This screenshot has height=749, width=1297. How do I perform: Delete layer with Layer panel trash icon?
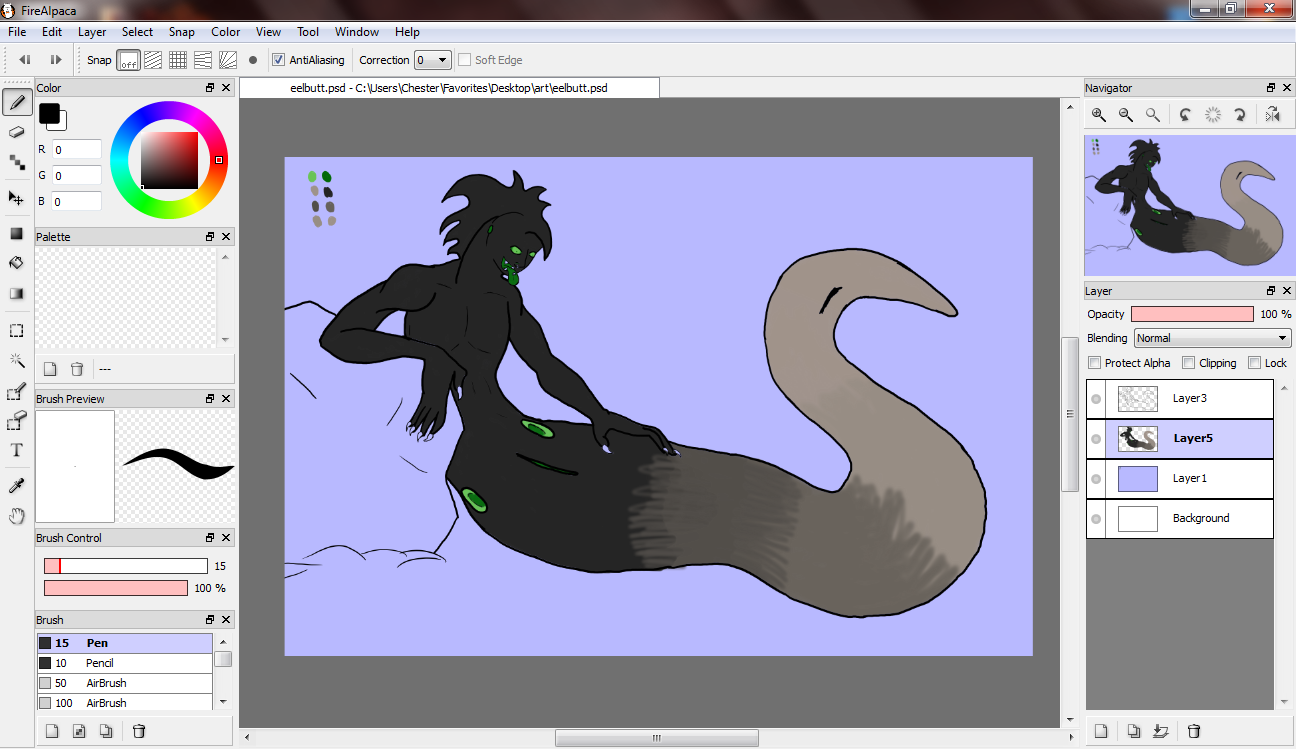(x=1193, y=731)
